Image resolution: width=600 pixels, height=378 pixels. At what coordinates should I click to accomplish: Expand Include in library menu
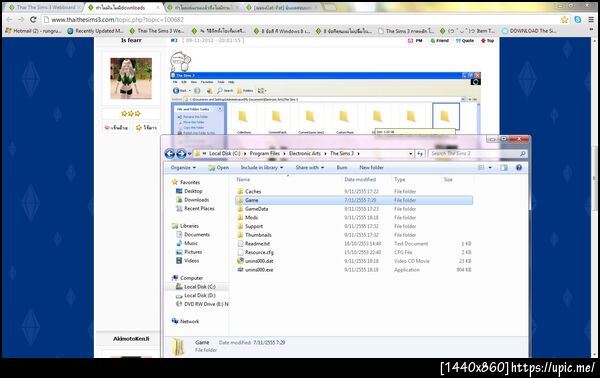262,168
